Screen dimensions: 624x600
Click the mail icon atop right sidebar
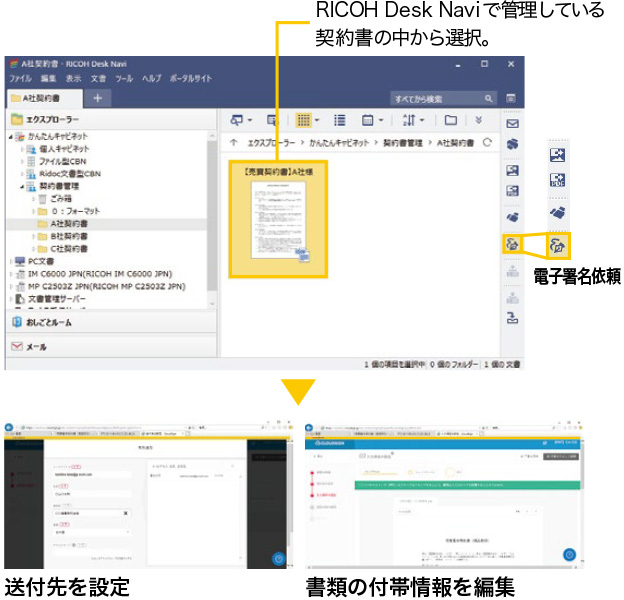click(x=512, y=124)
